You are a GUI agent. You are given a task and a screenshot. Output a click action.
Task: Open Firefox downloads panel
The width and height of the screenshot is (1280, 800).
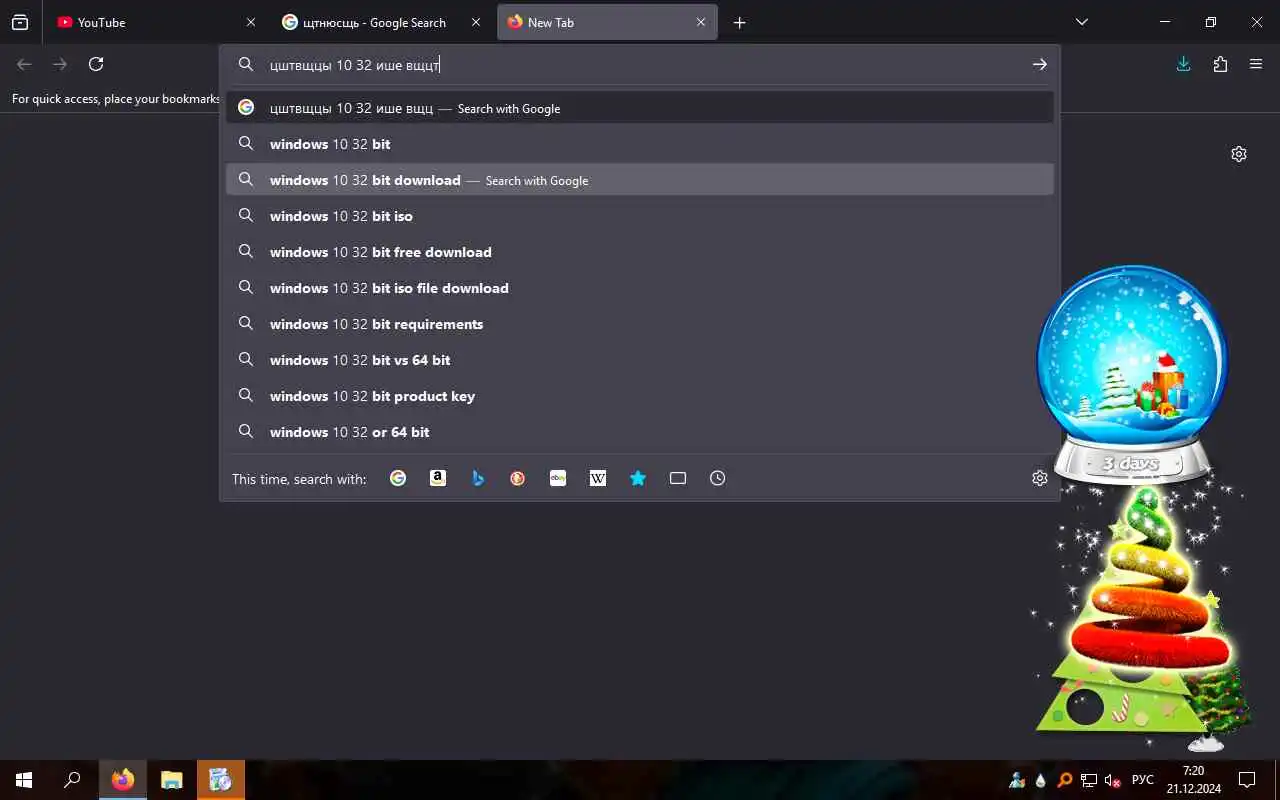click(x=1184, y=64)
